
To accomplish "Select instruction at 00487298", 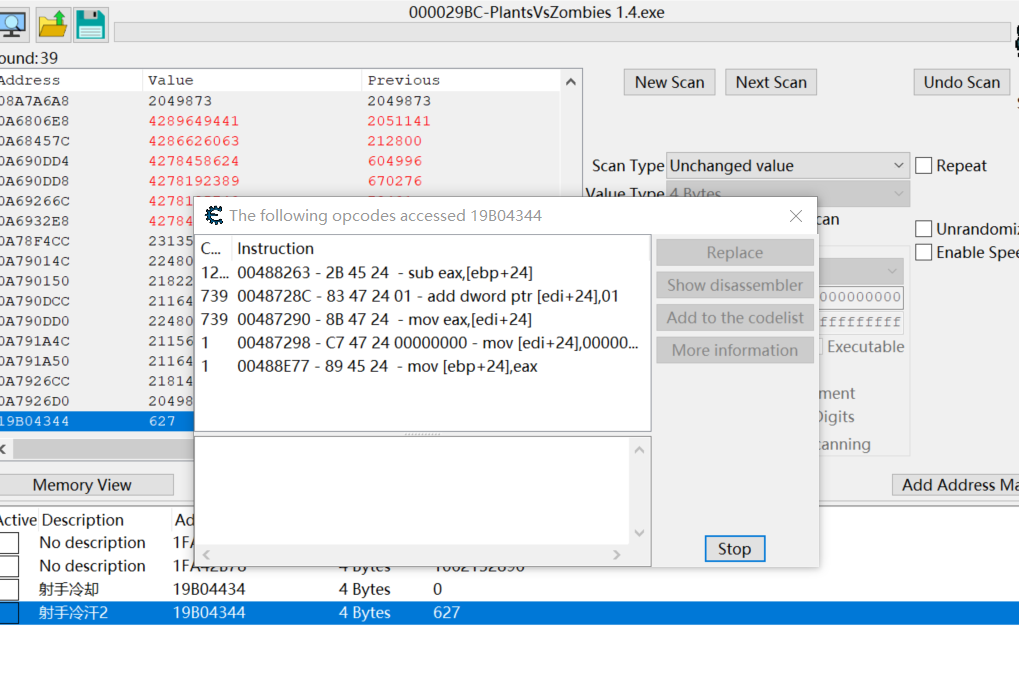I will [x=422, y=343].
